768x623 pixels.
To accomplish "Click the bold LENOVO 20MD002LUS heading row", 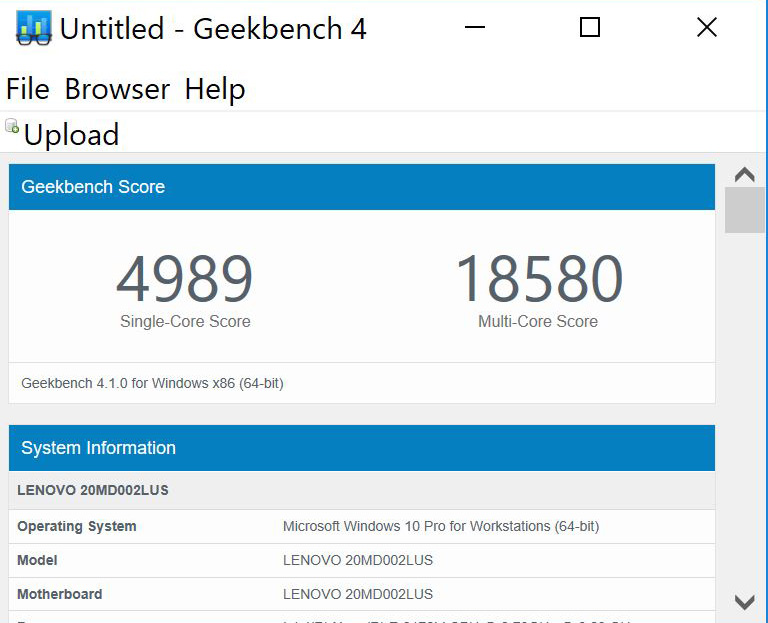I will pyautogui.click(x=93, y=490).
